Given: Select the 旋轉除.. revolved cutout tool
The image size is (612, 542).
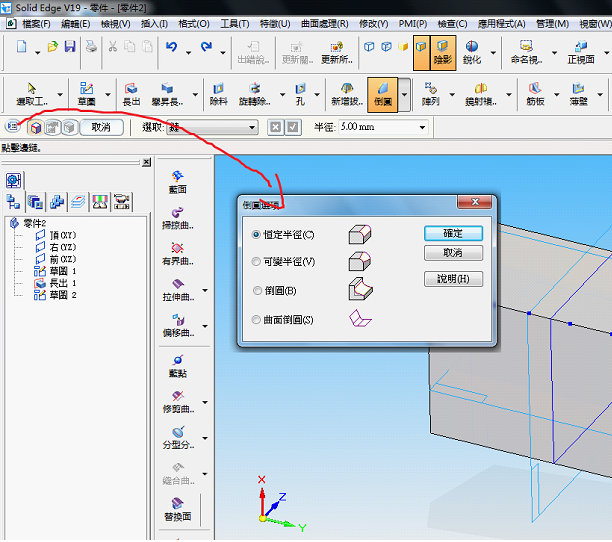Looking at the screenshot, I should [255, 95].
